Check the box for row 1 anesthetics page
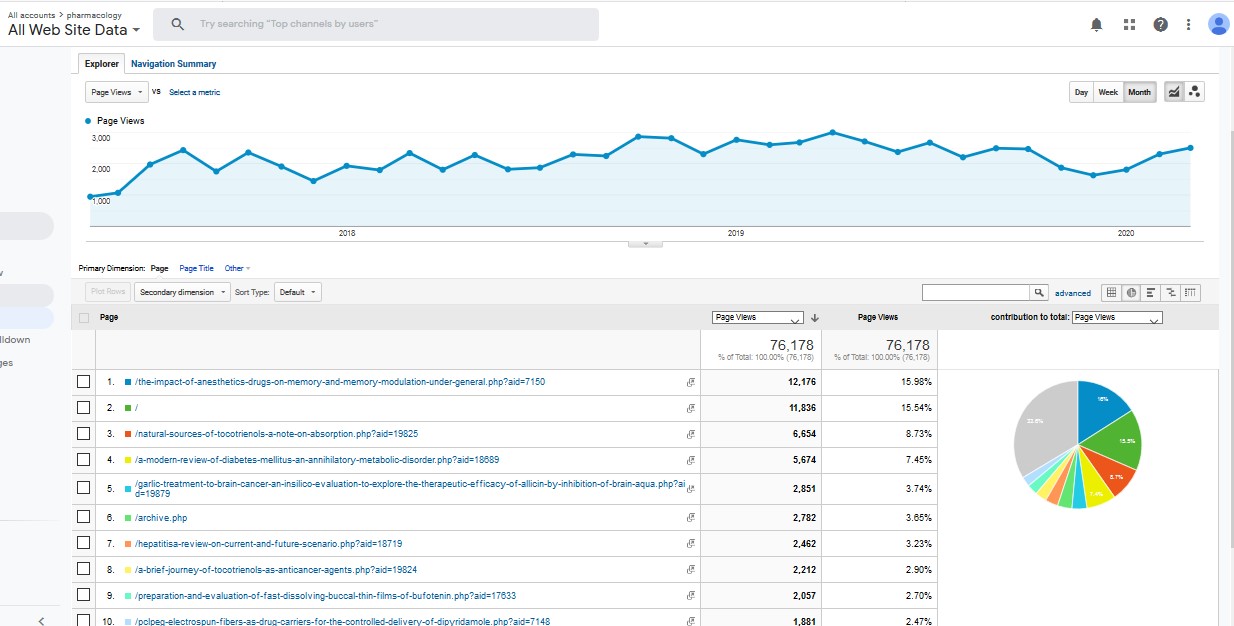Viewport: 1234px width, 626px height. [x=84, y=382]
